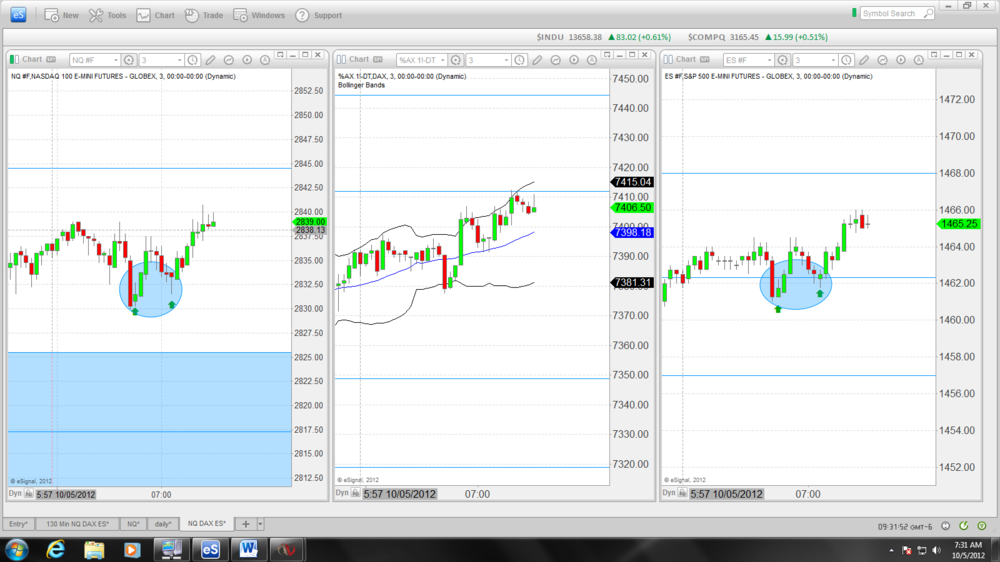Viewport: 1000px width, 562px height.
Task: Click NQ price label 2839.00
Action: coord(309,221)
